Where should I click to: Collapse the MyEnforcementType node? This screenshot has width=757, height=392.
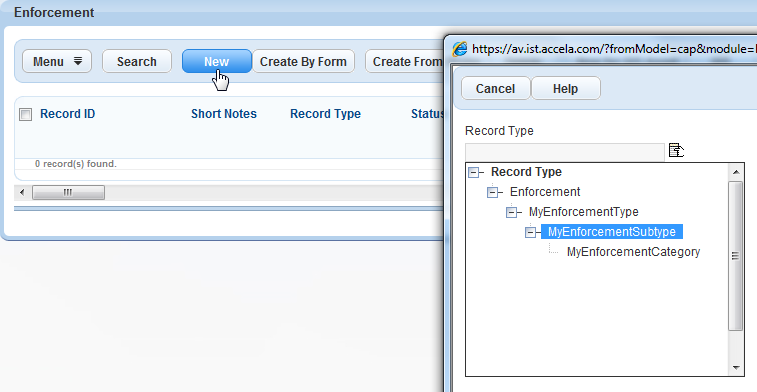(x=512, y=212)
